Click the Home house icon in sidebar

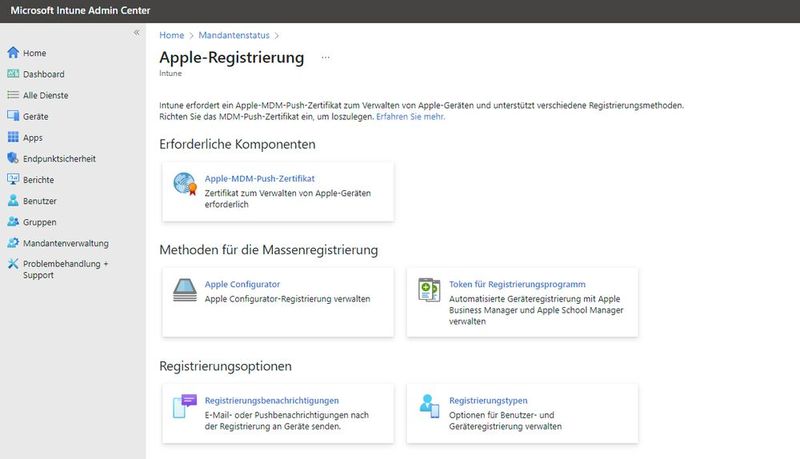coord(13,53)
